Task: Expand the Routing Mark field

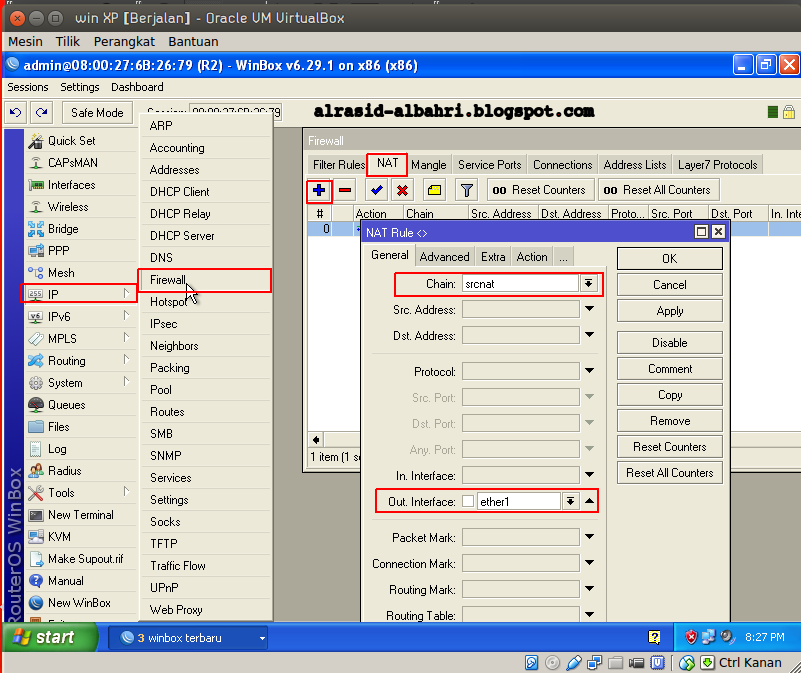Action: (590, 589)
